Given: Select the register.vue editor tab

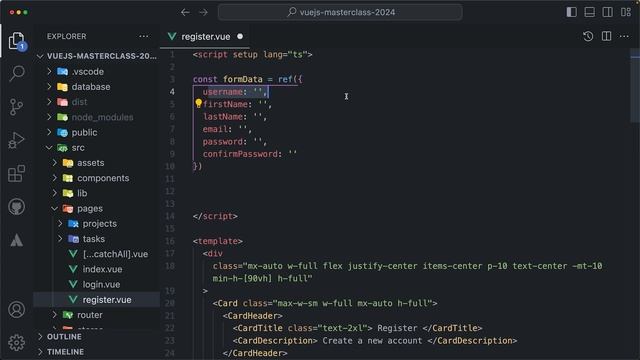Looking at the screenshot, I should coord(205,37).
